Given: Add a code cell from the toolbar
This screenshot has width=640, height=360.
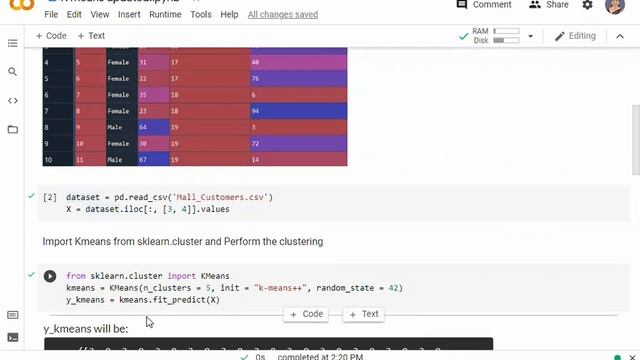Looking at the screenshot, I should 51,36.
